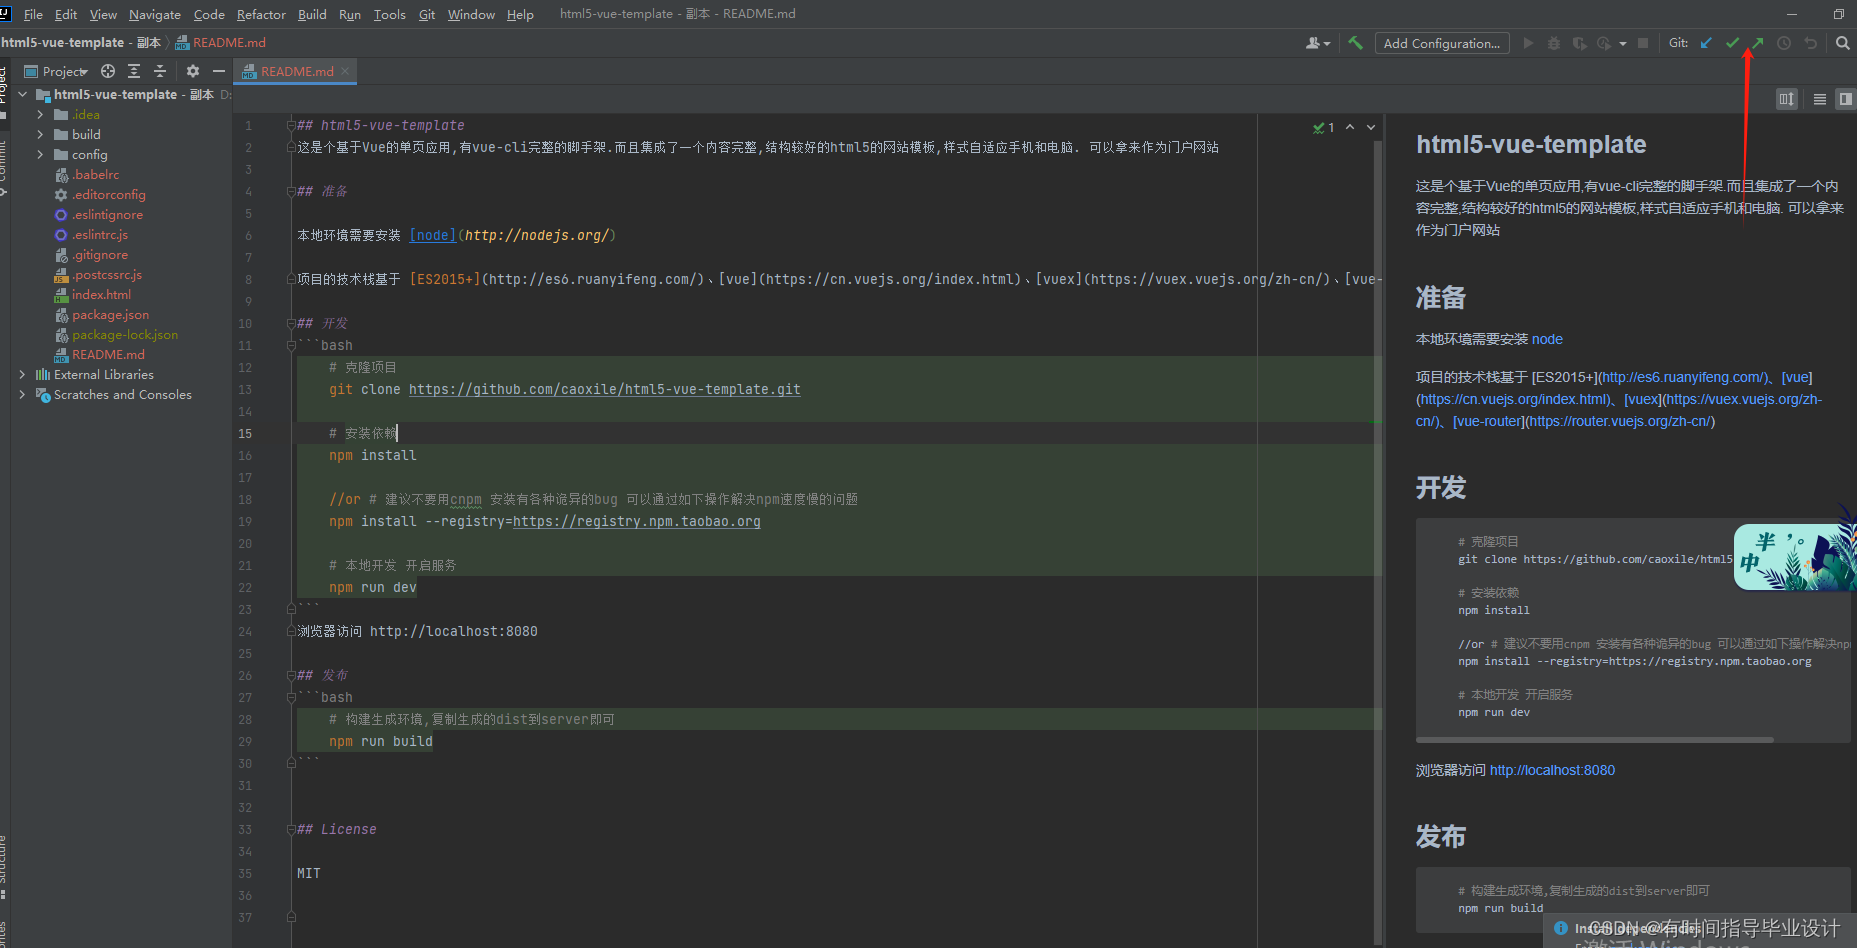1857x948 pixels.
Task: Click the Collapse All icon in Project panel
Action: click(160, 71)
